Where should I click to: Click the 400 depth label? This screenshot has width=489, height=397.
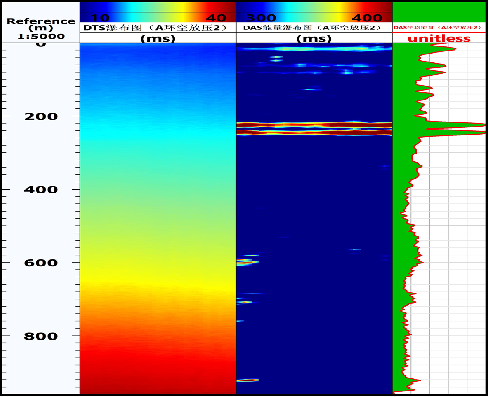(41, 189)
